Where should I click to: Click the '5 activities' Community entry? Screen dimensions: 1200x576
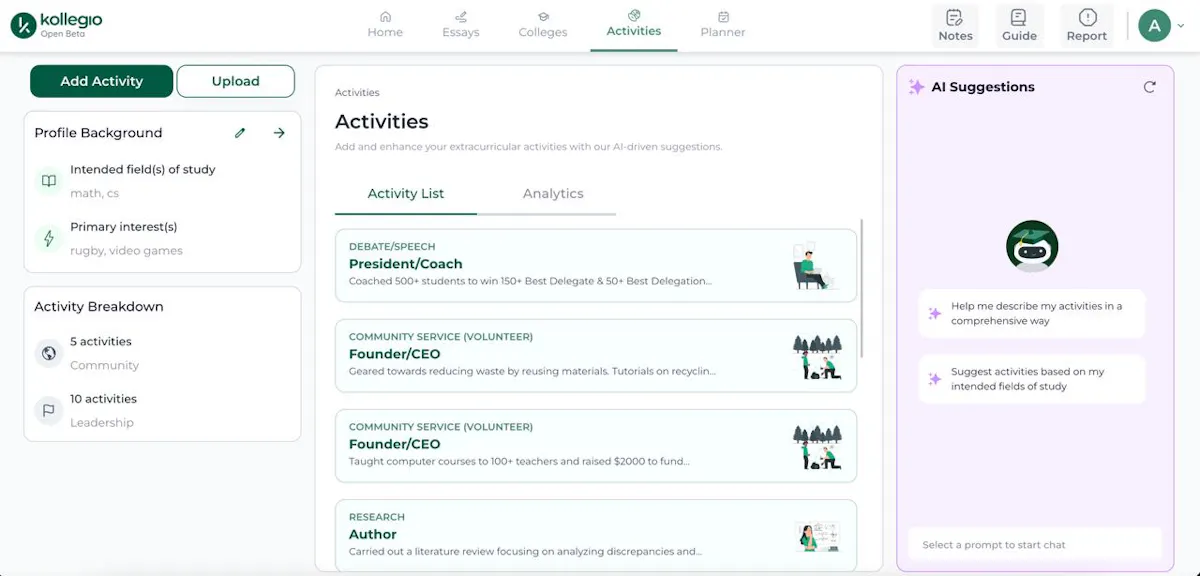(101, 342)
